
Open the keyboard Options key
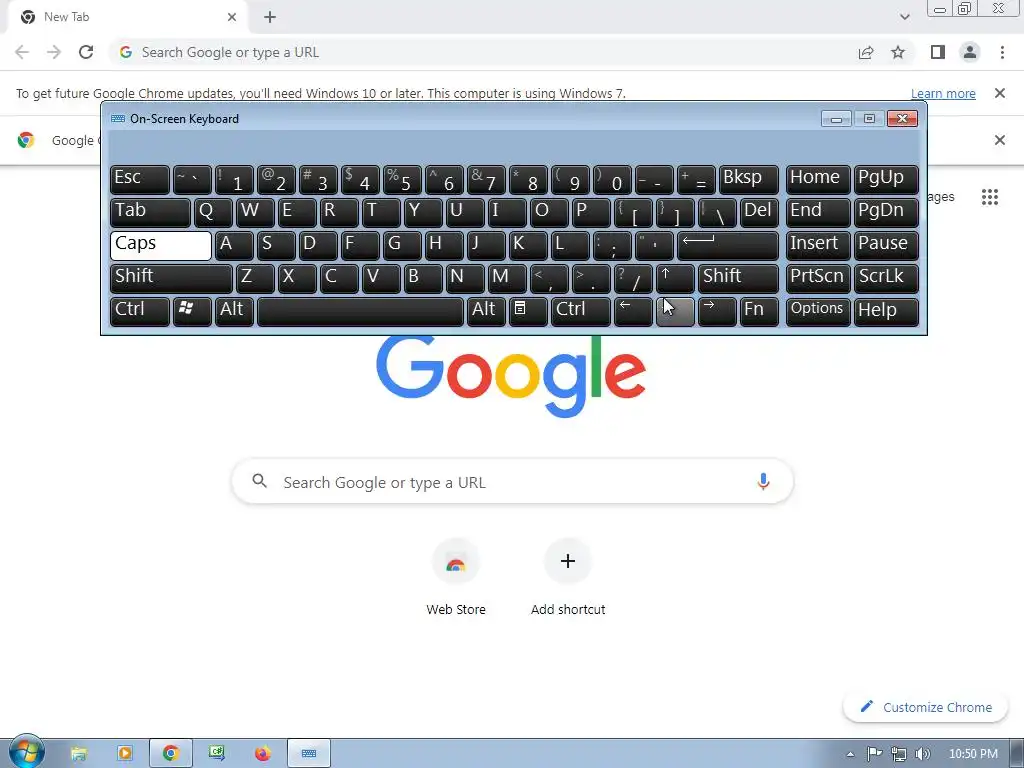(x=818, y=311)
